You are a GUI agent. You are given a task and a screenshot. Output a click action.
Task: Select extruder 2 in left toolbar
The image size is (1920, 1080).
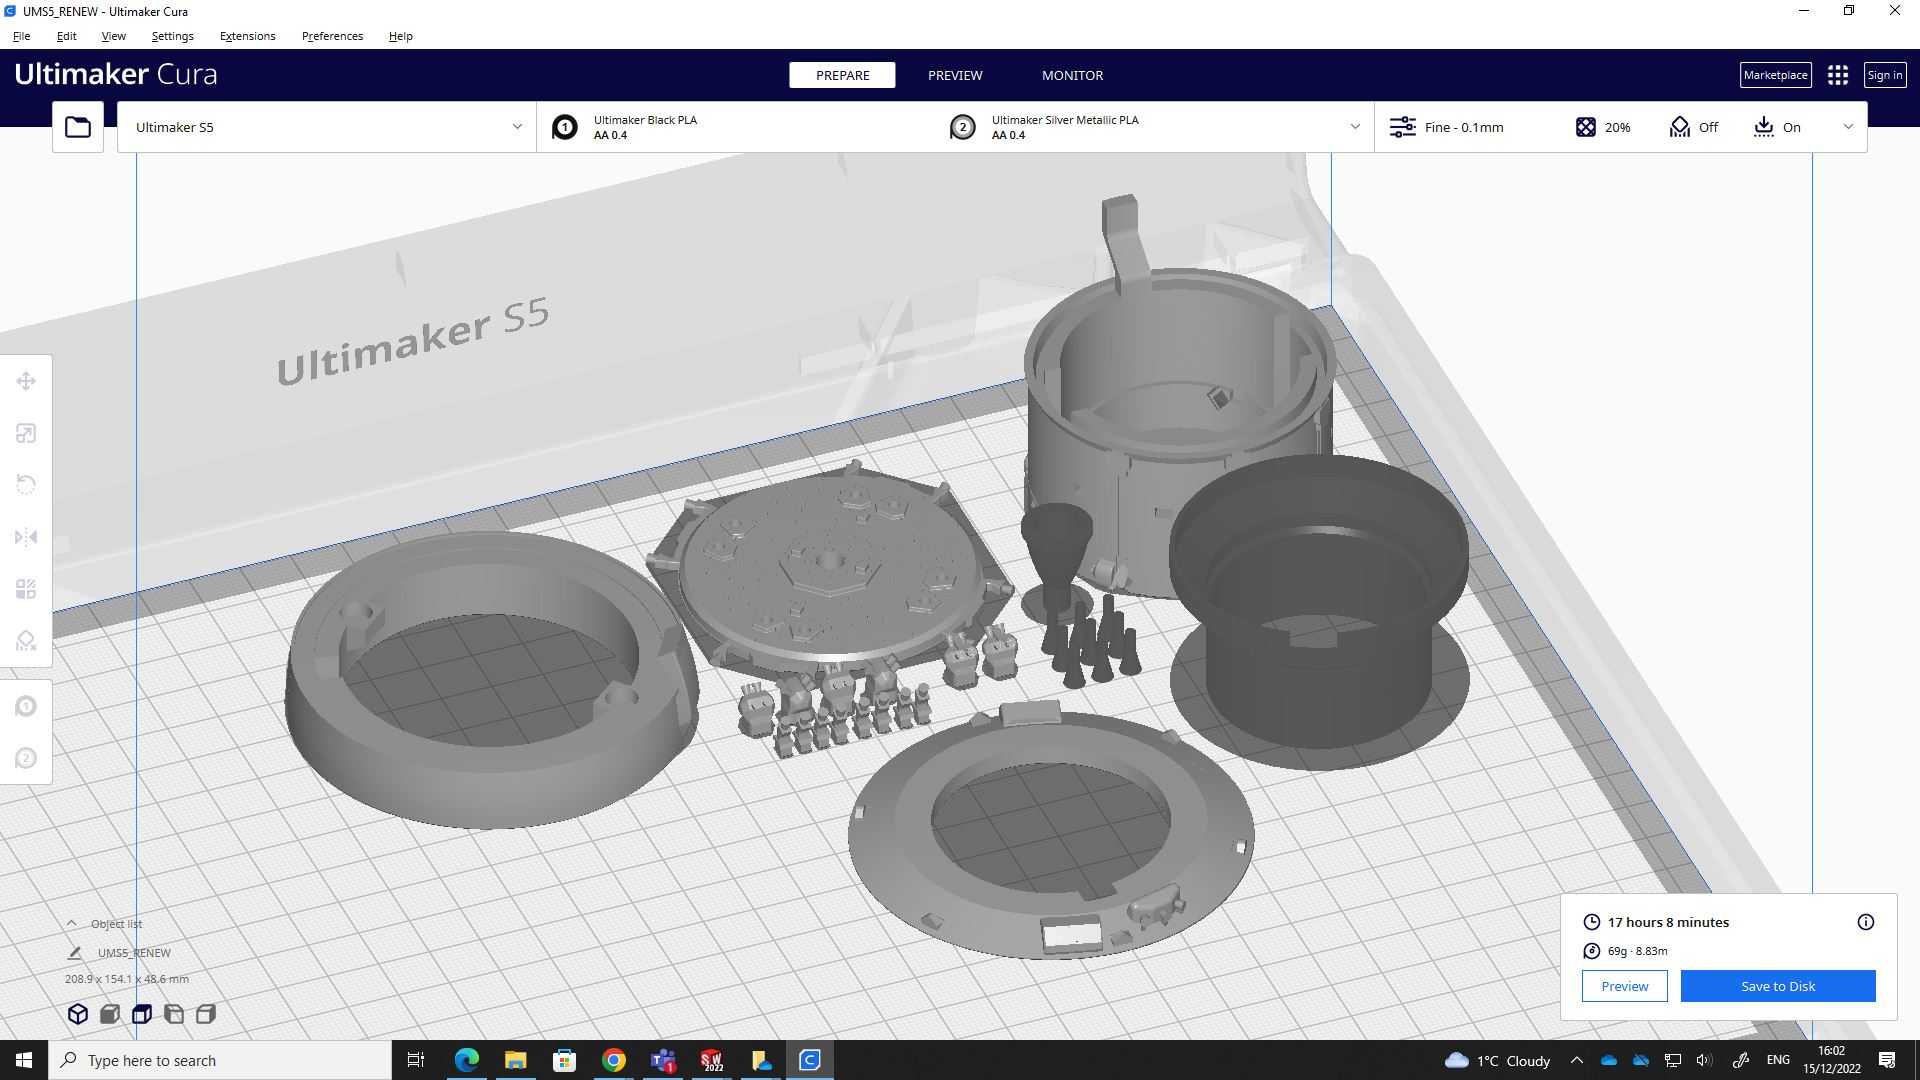26,758
